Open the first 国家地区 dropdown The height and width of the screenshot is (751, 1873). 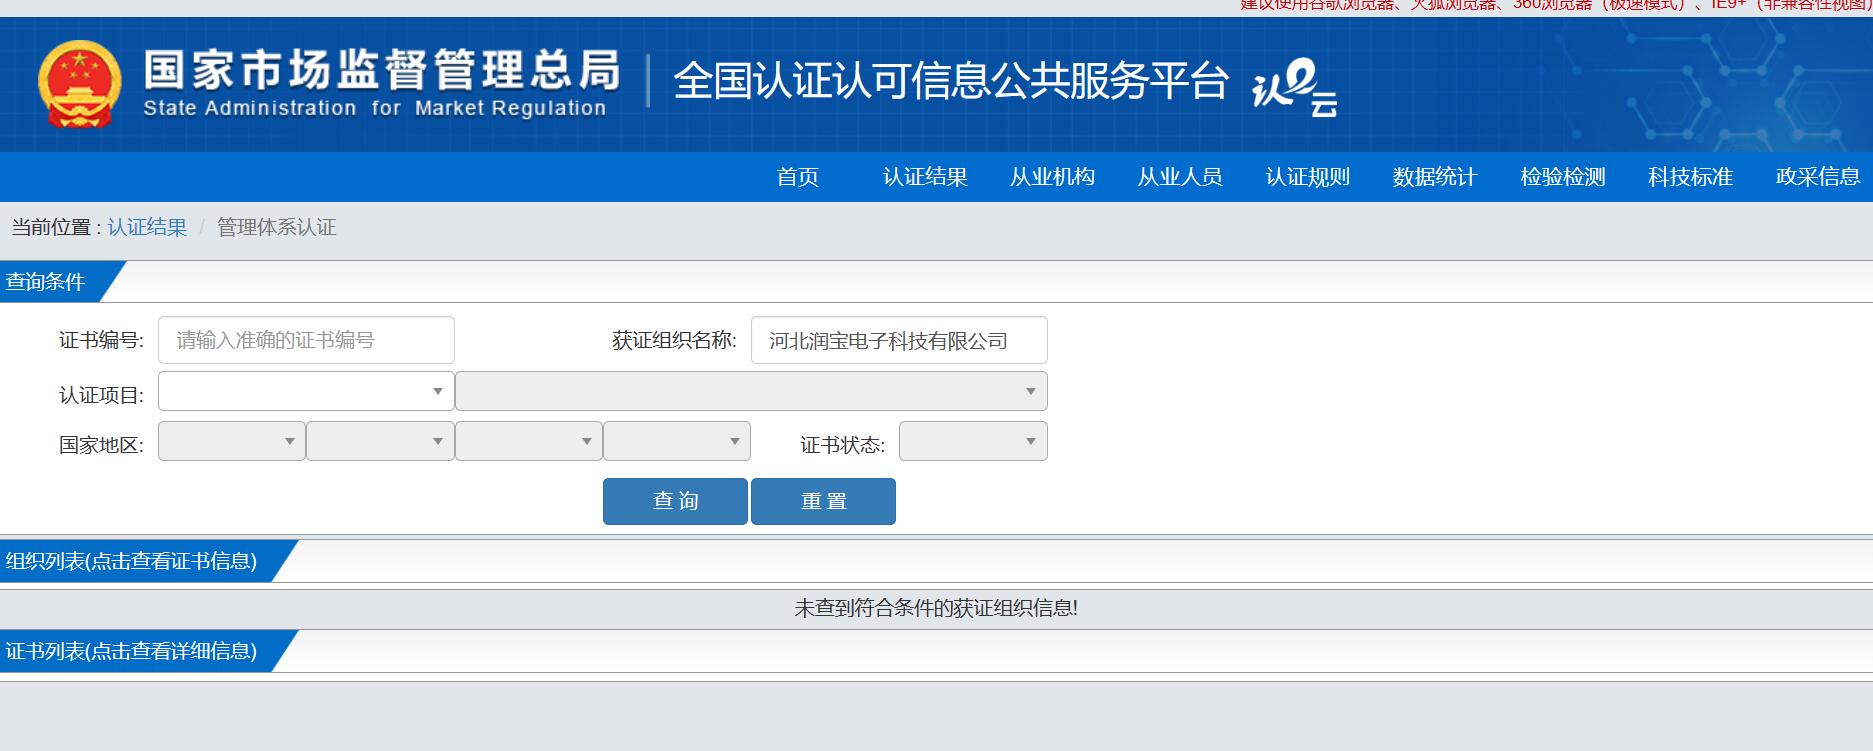coord(231,441)
